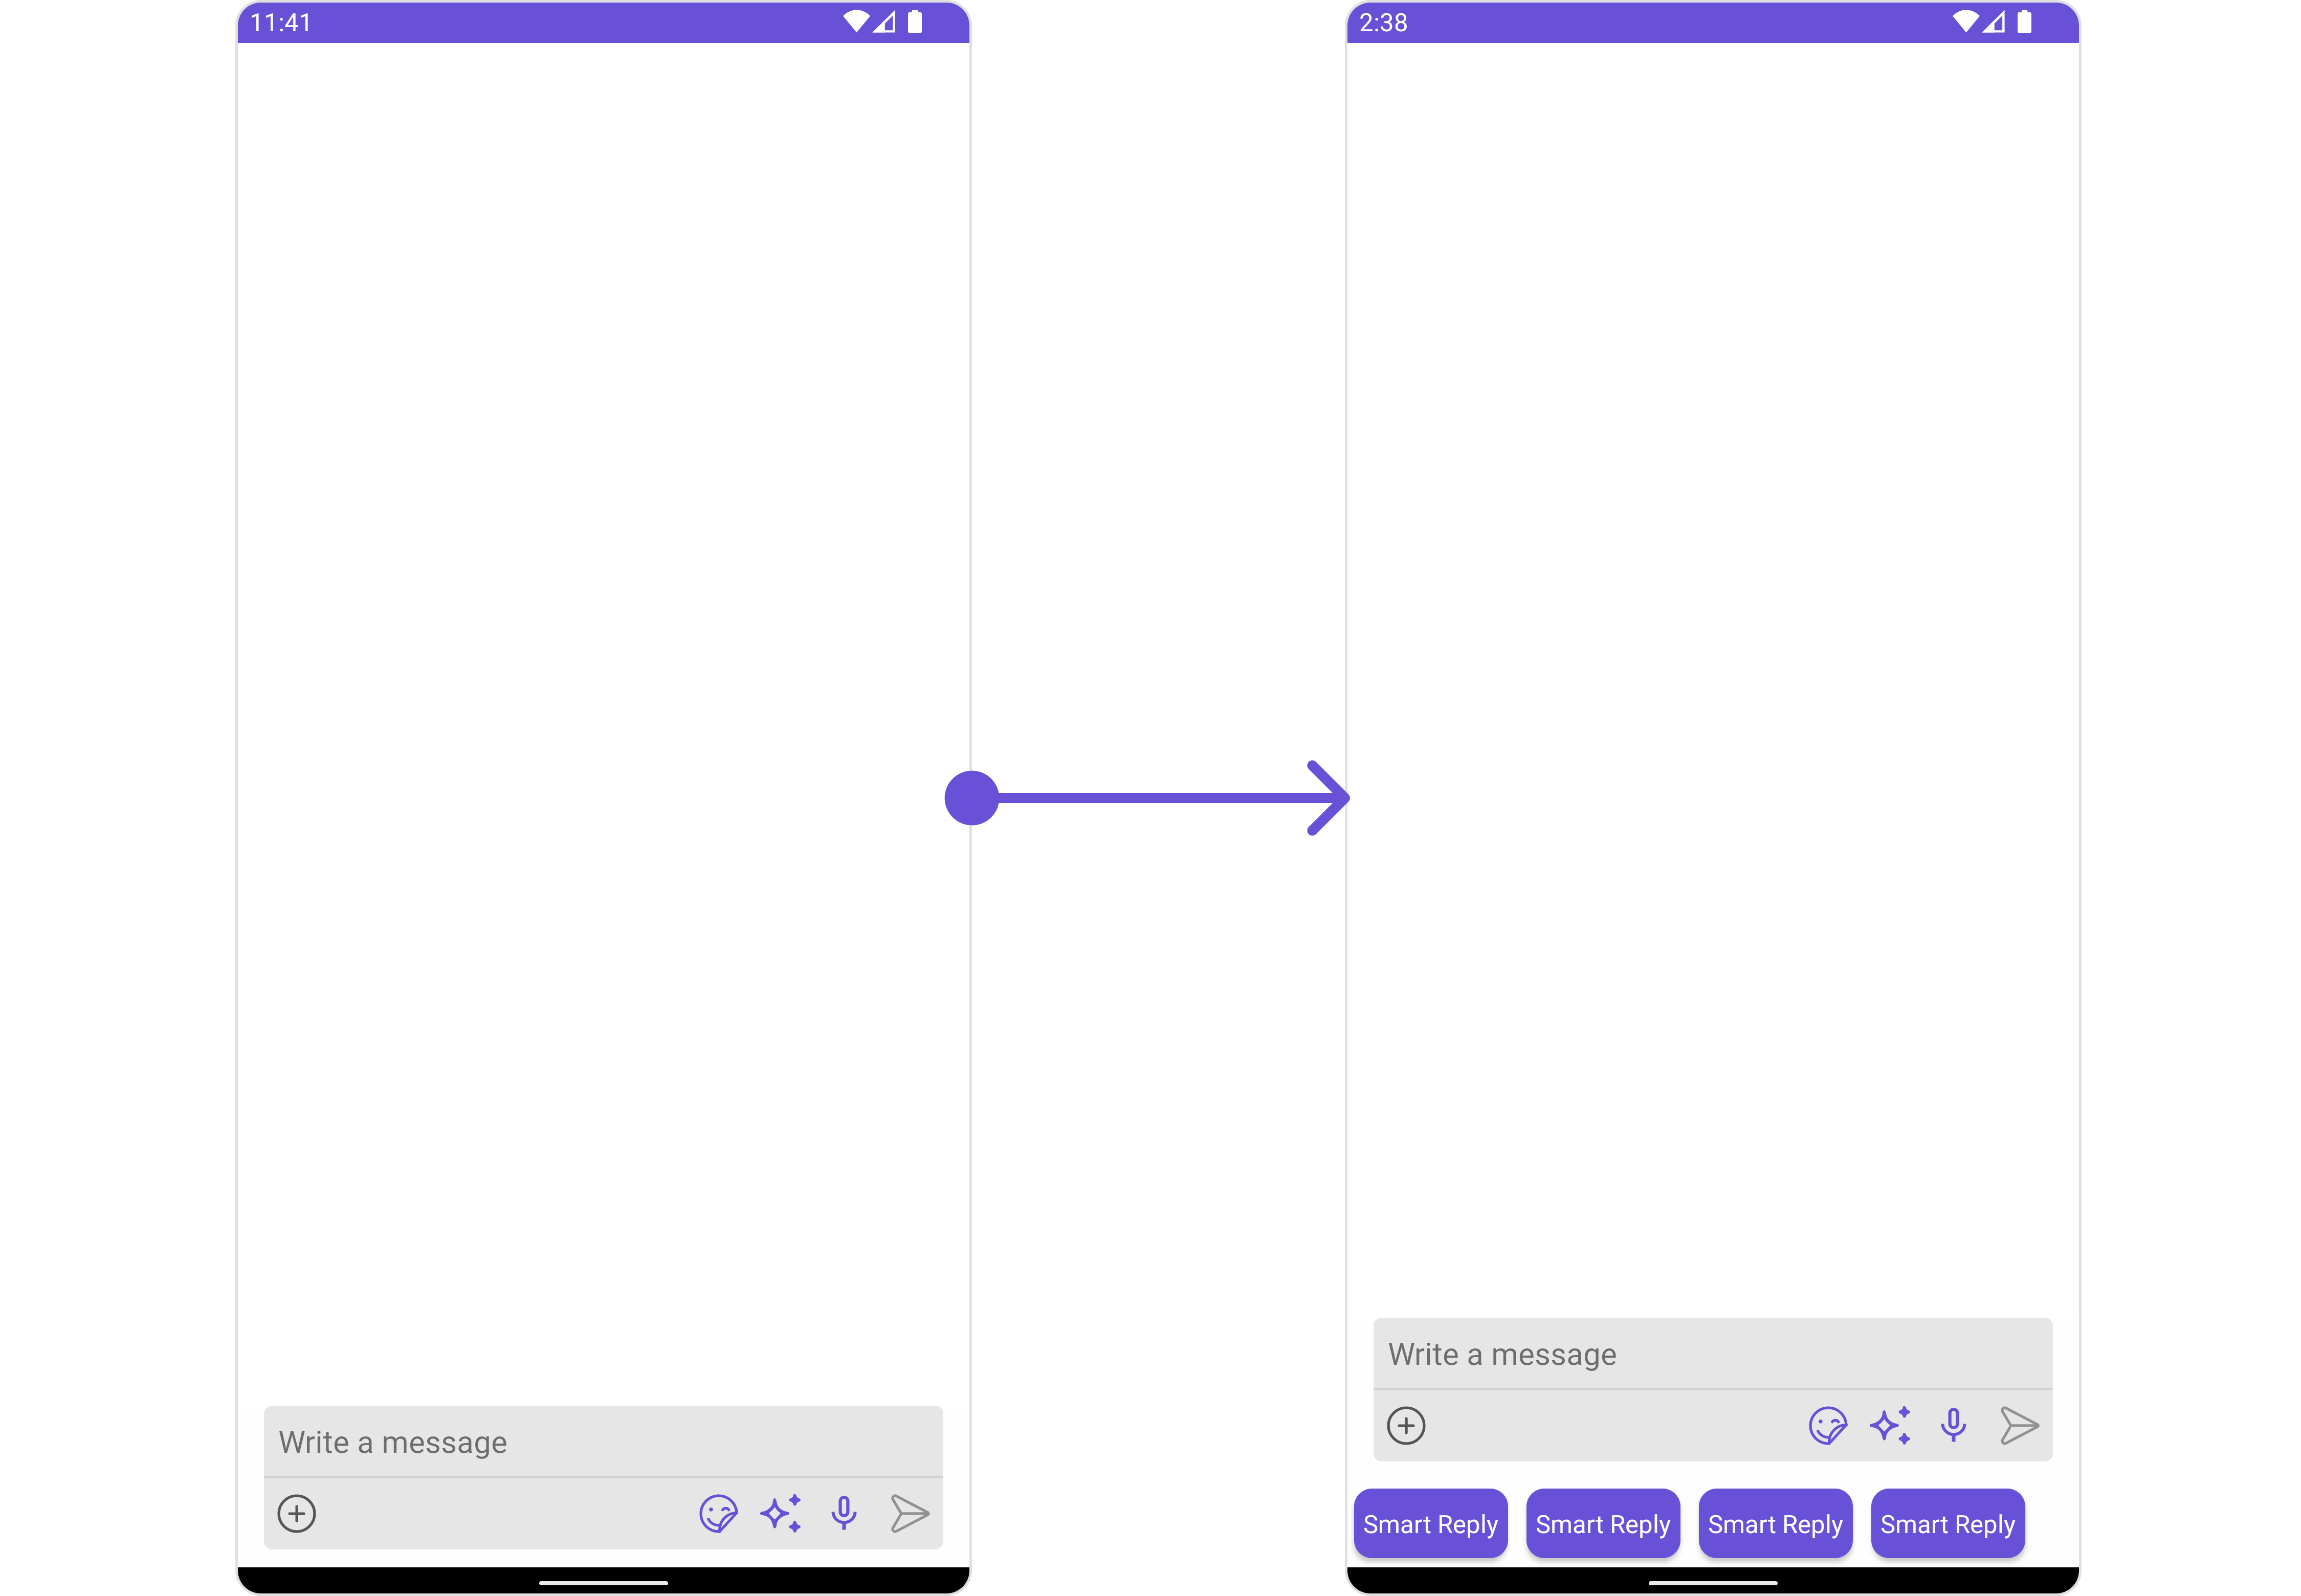Tap the Wi-Fi status icon in left phone
2301x1596 pixels.
[x=856, y=21]
